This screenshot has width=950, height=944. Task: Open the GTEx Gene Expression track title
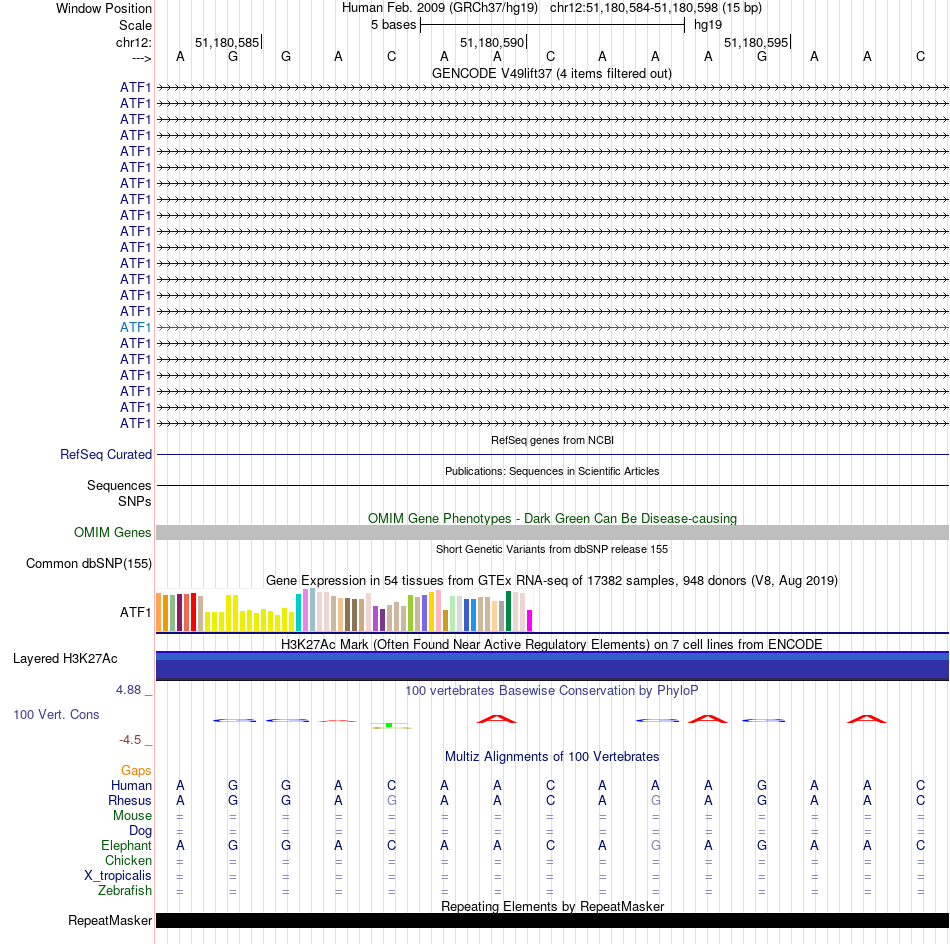click(x=551, y=580)
